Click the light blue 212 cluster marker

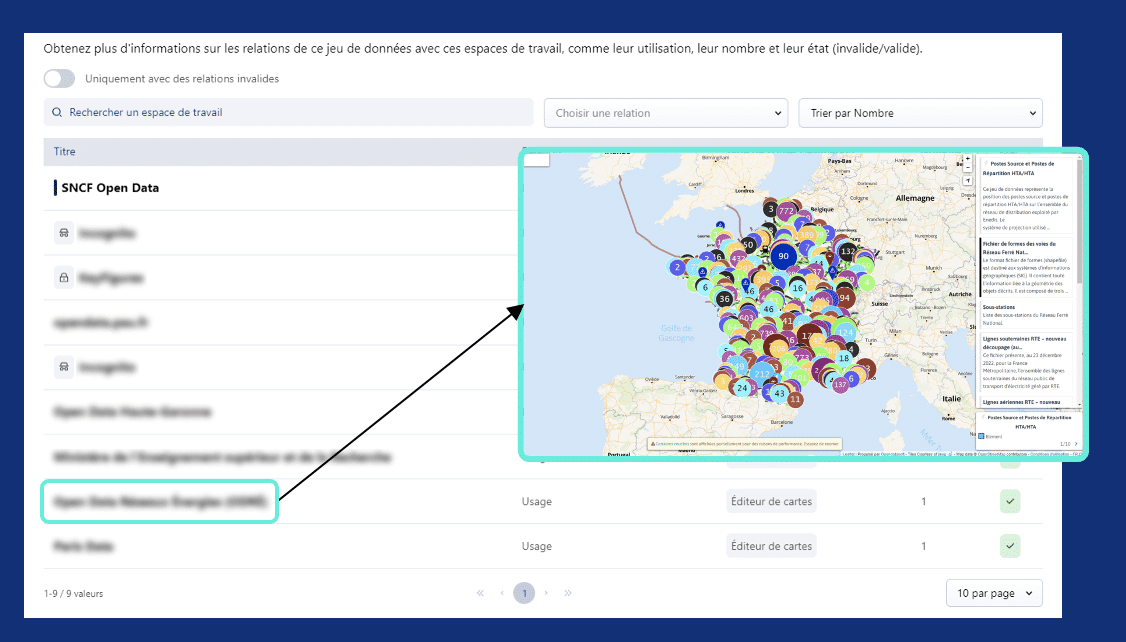point(762,374)
